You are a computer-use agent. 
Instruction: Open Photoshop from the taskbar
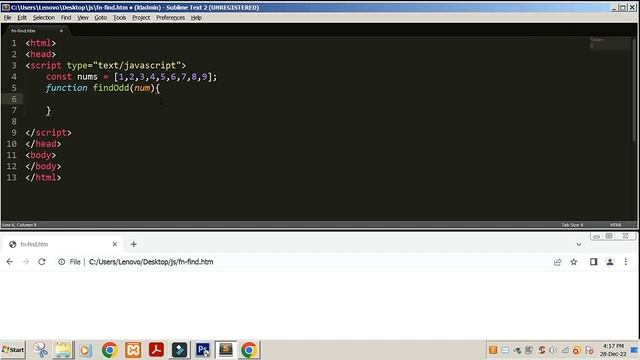(202, 350)
